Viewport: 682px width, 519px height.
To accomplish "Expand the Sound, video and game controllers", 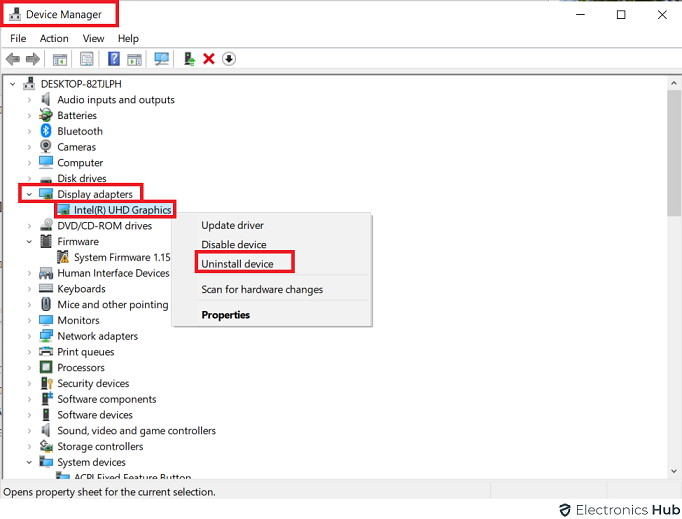I will tap(29, 431).
